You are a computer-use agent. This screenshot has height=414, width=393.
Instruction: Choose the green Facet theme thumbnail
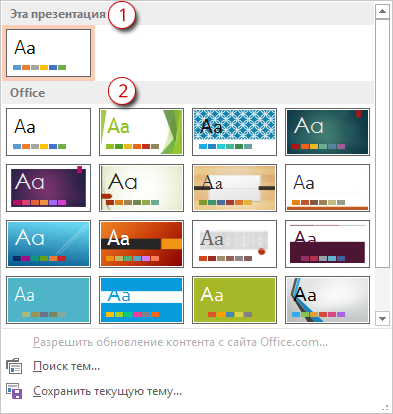pos(141,132)
